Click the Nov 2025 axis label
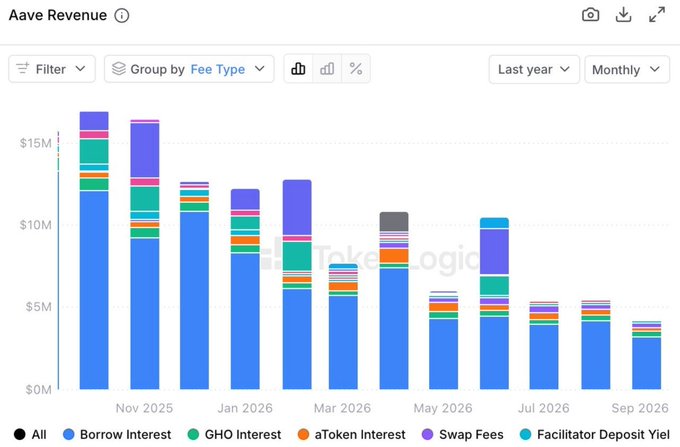This screenshot has height=447, width=680. 144,408
